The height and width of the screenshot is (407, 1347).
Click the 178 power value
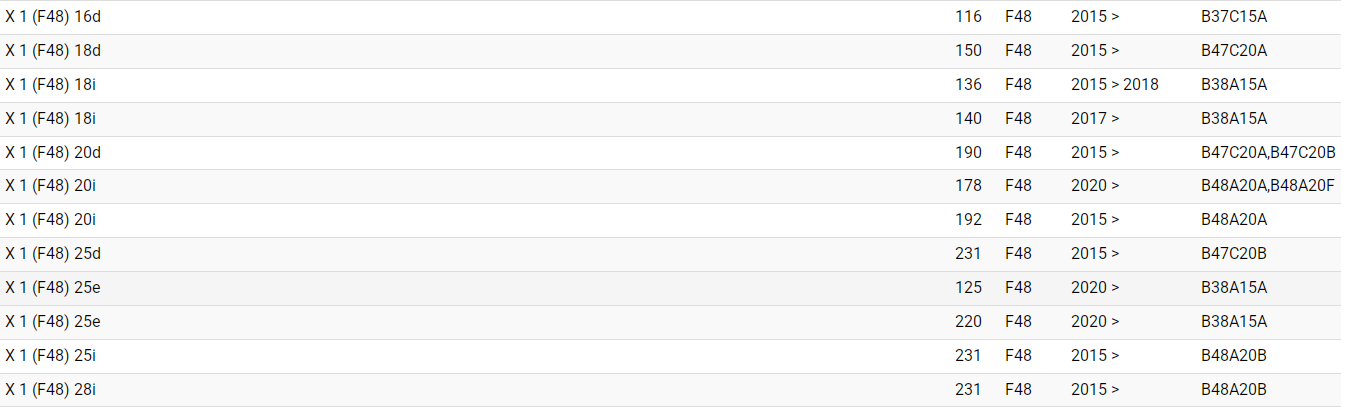click(x=968, y=186)
